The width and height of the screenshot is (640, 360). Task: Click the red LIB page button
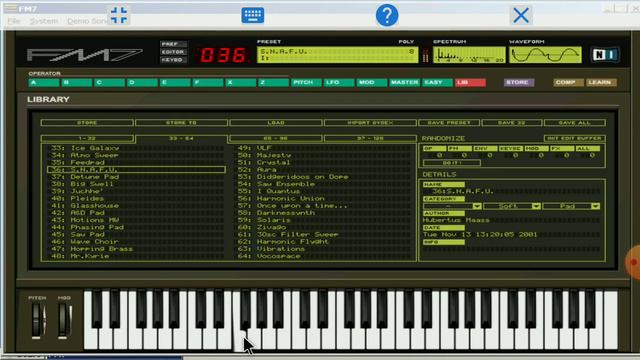[470, 82]
